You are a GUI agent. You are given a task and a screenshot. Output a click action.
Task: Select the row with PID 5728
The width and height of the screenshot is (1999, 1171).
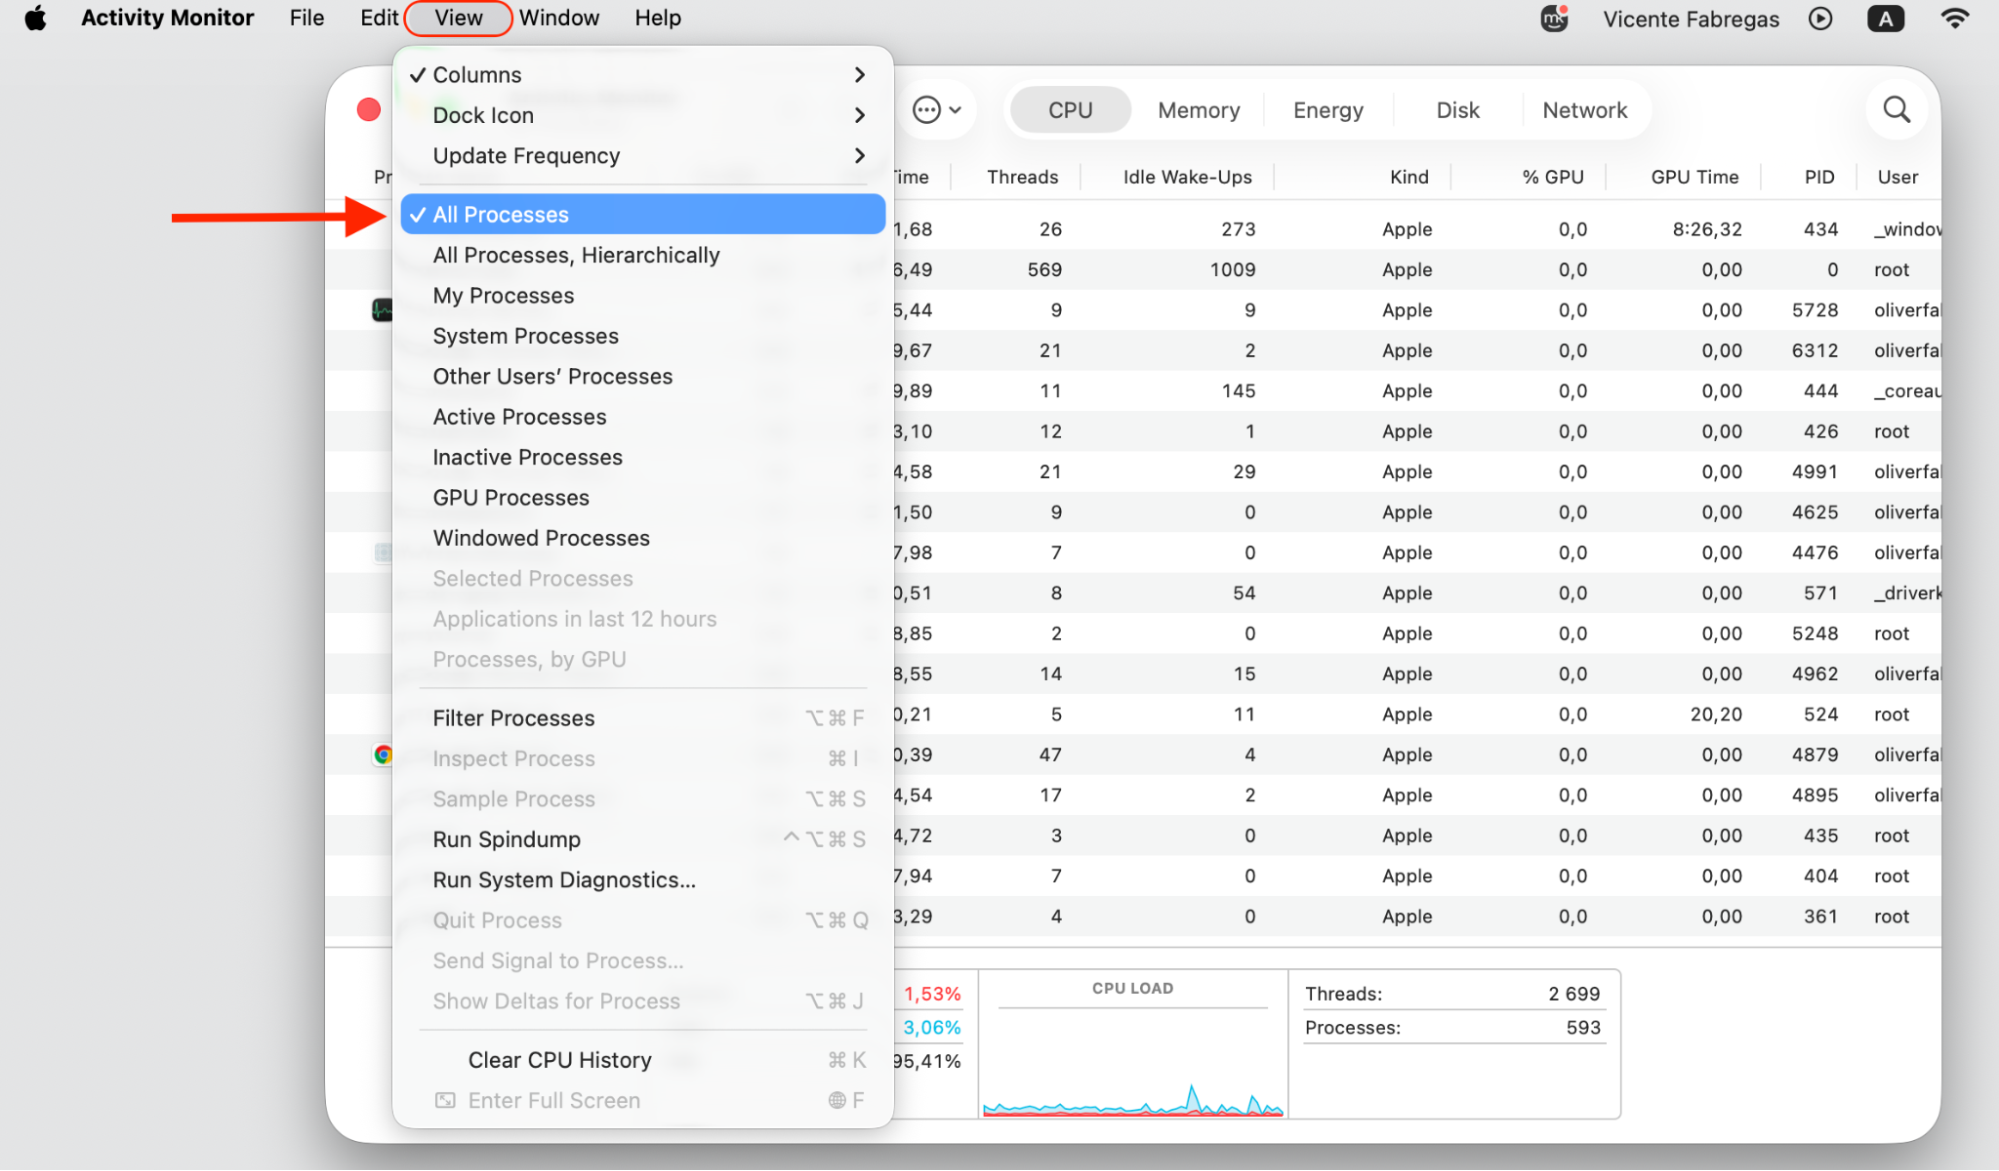[x=1134, y=310]
